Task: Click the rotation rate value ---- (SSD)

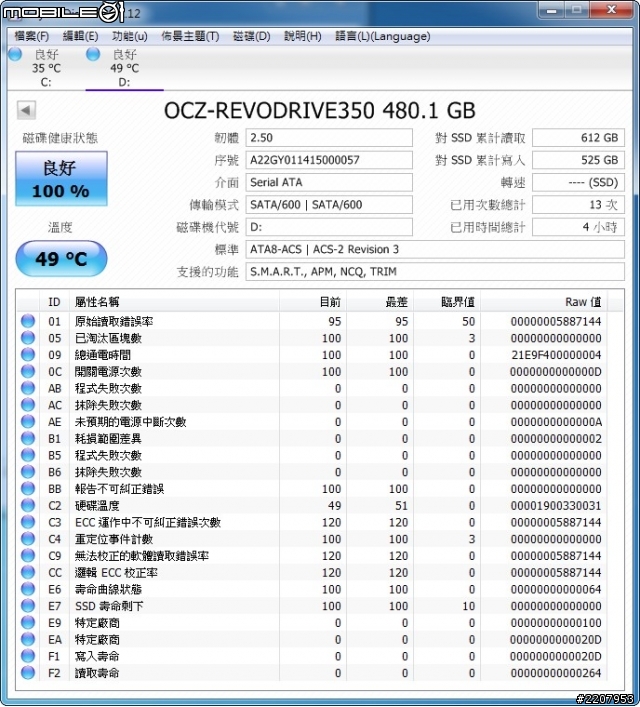Action: point(578,182)
